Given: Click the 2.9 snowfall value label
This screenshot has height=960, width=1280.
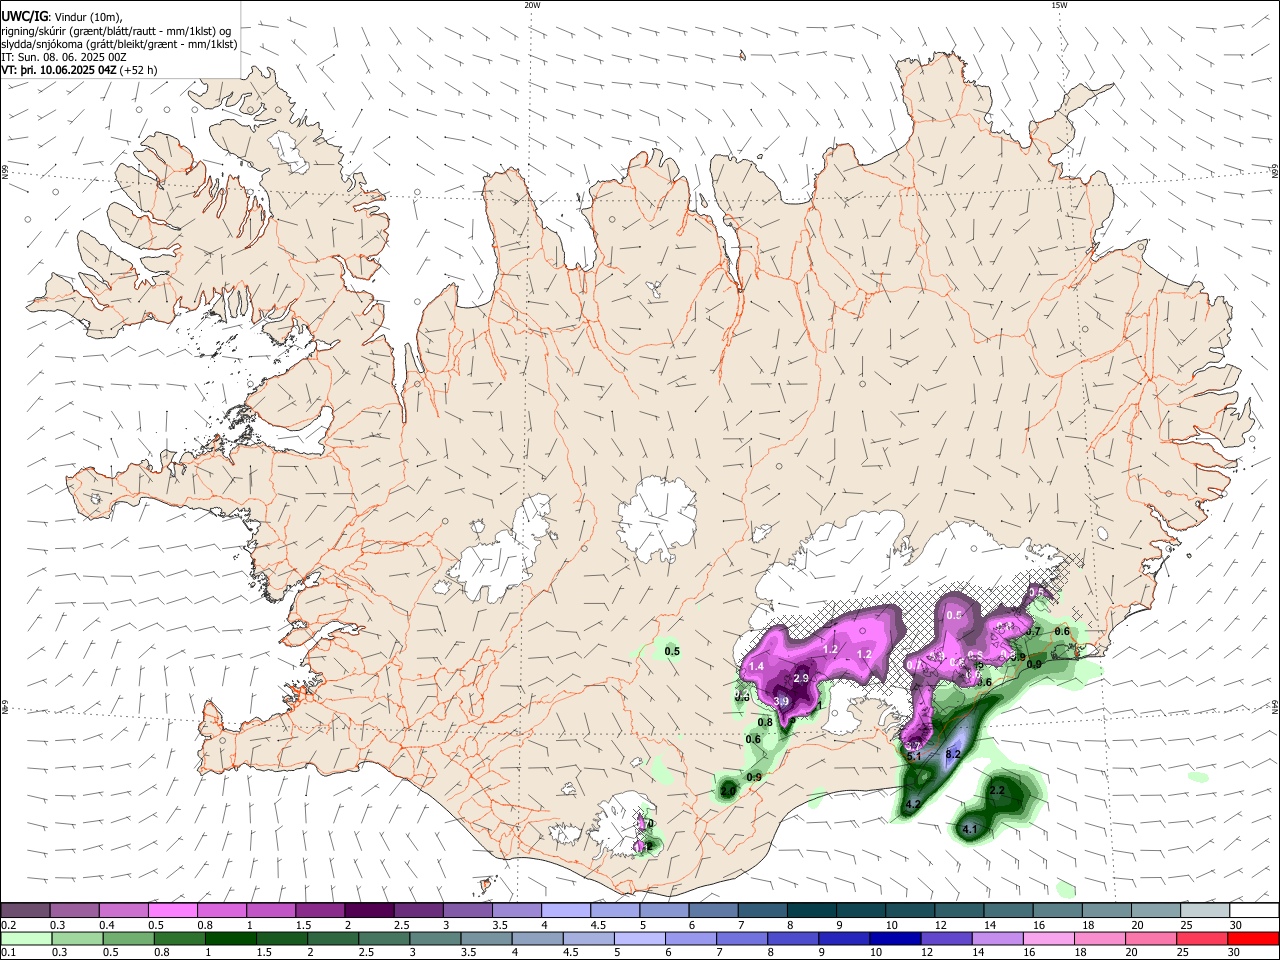Looking at the screenshot, I should [800, 678].
